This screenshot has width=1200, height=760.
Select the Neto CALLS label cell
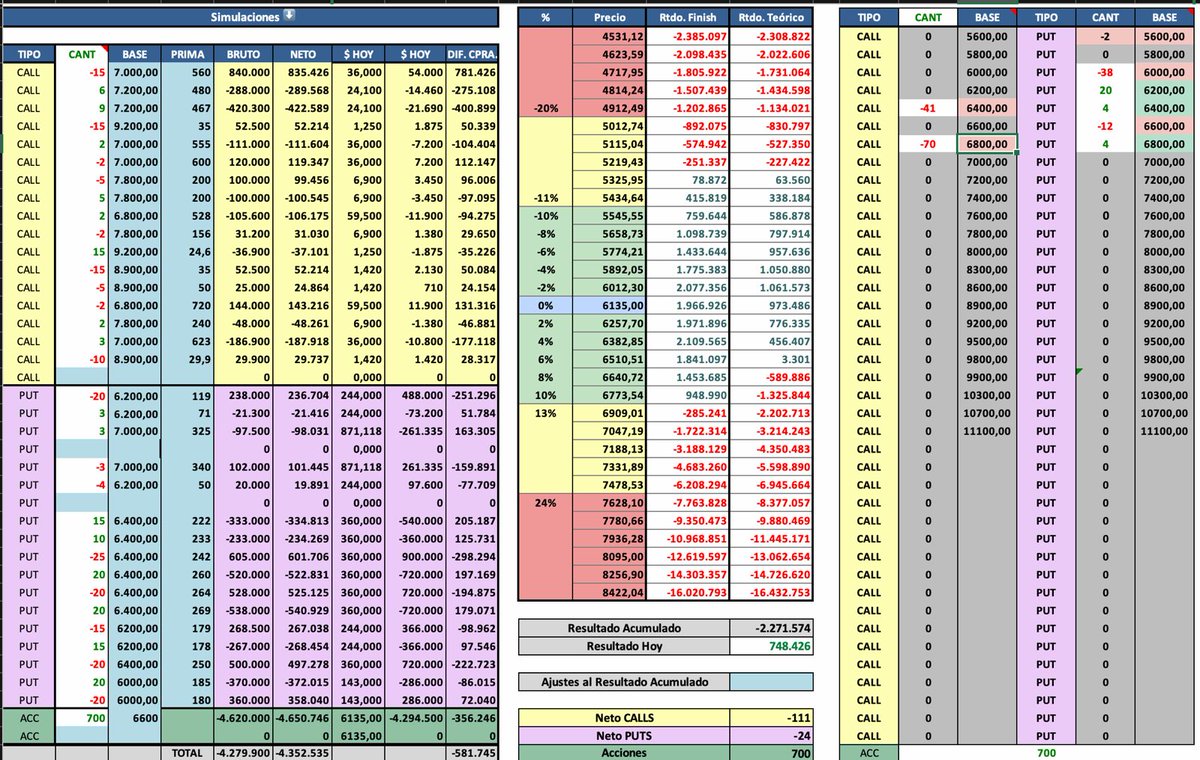point(624,717)
